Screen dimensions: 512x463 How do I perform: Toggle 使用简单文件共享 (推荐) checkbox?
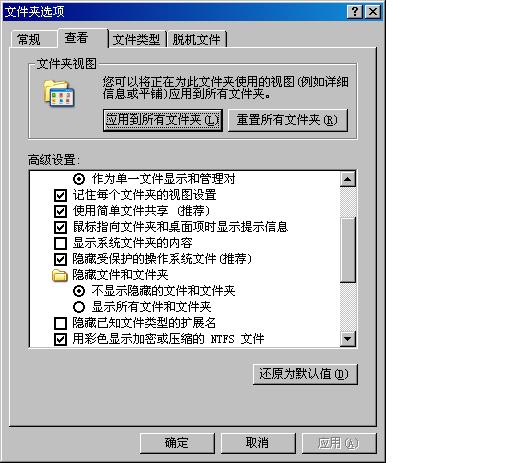coord(60,211)
